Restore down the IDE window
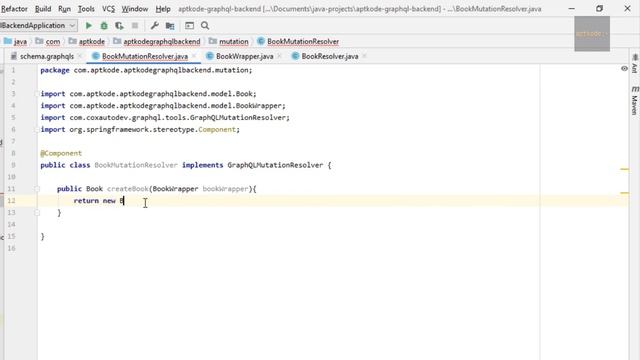This screenshot has width=640, height=360. 599,9
